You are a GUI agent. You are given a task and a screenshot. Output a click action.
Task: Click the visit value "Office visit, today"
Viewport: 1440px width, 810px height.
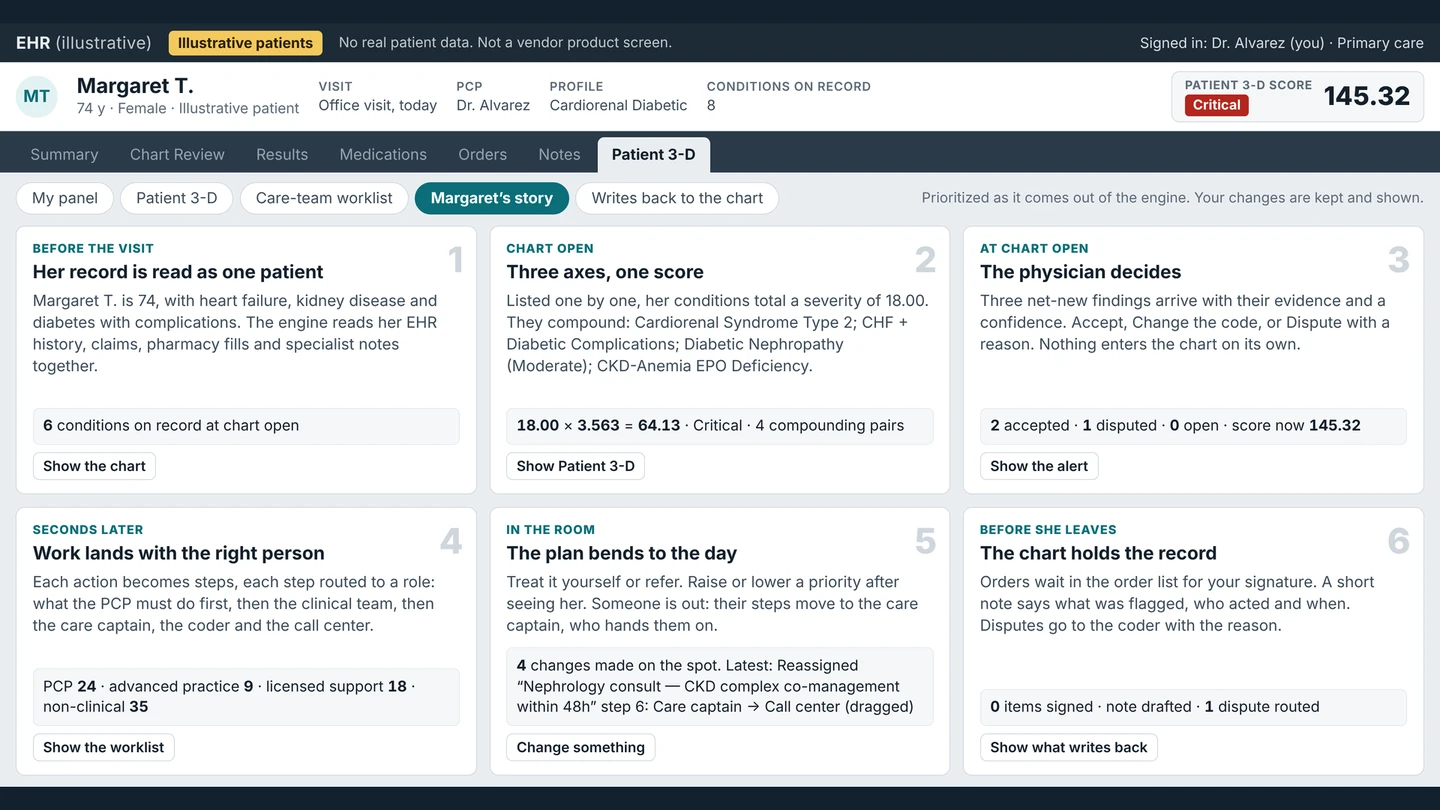(378, 105)
